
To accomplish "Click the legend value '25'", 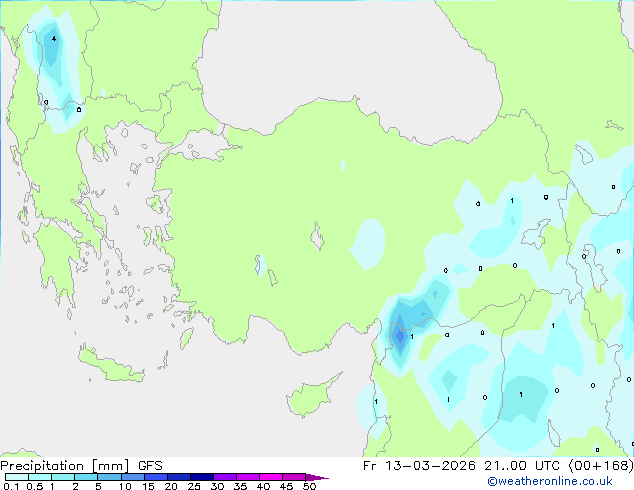I will click(194, 486).
